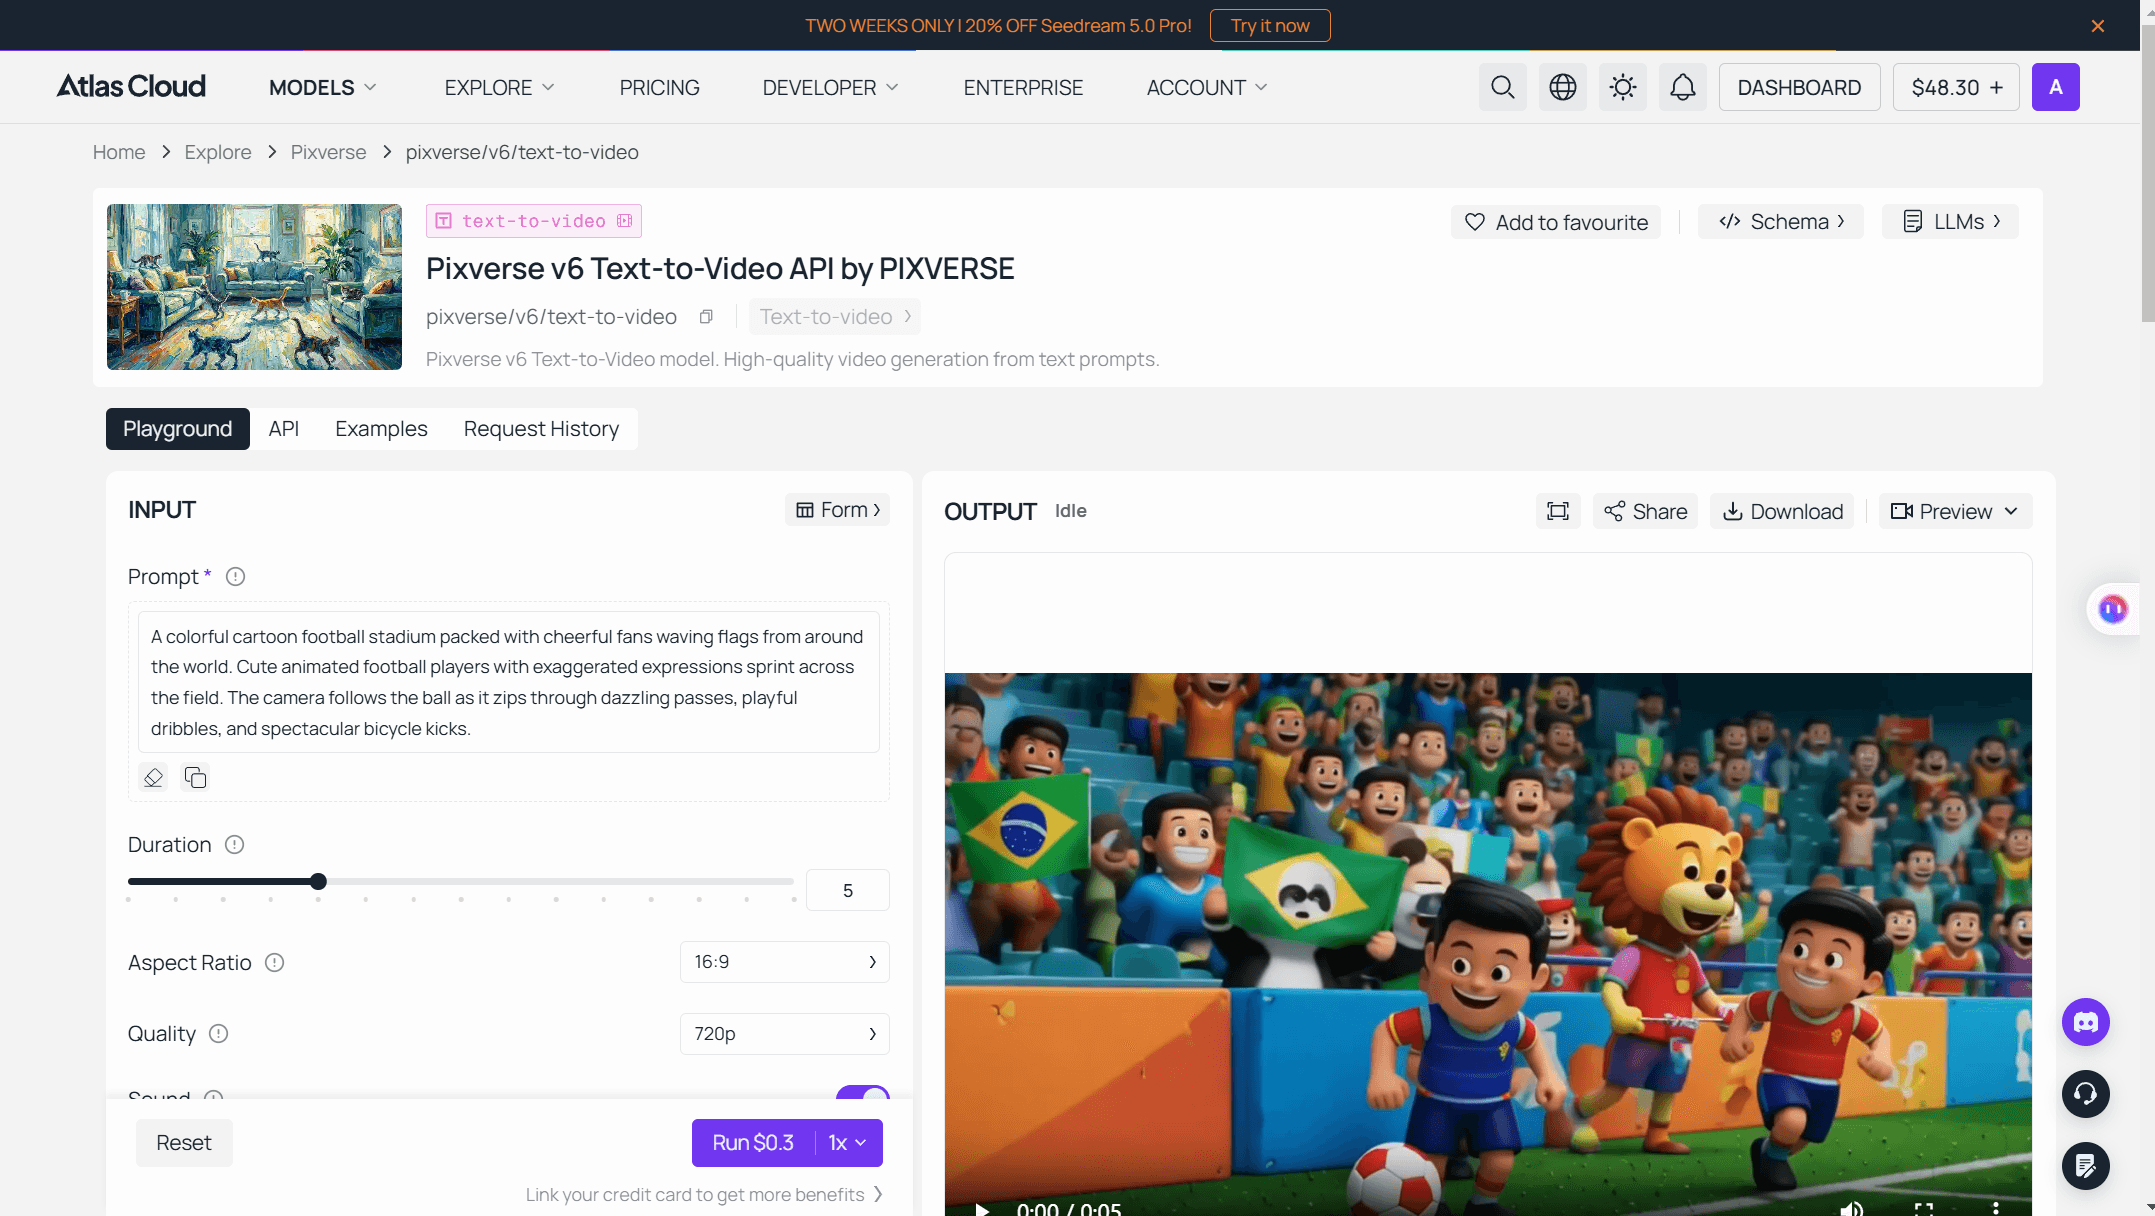Image resolution: width=2155 pixels, height=1216 pixels.
Task: Clear prompt with eraser icon
Action: (x=153, y=777)
